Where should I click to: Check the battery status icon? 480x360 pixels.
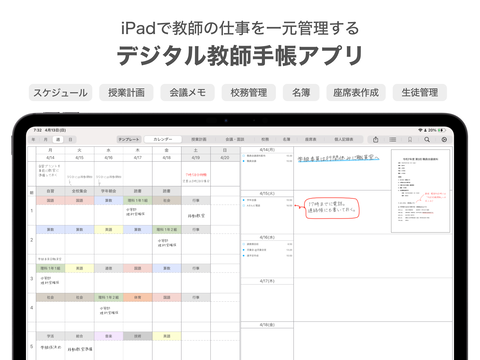pos(442,130)
